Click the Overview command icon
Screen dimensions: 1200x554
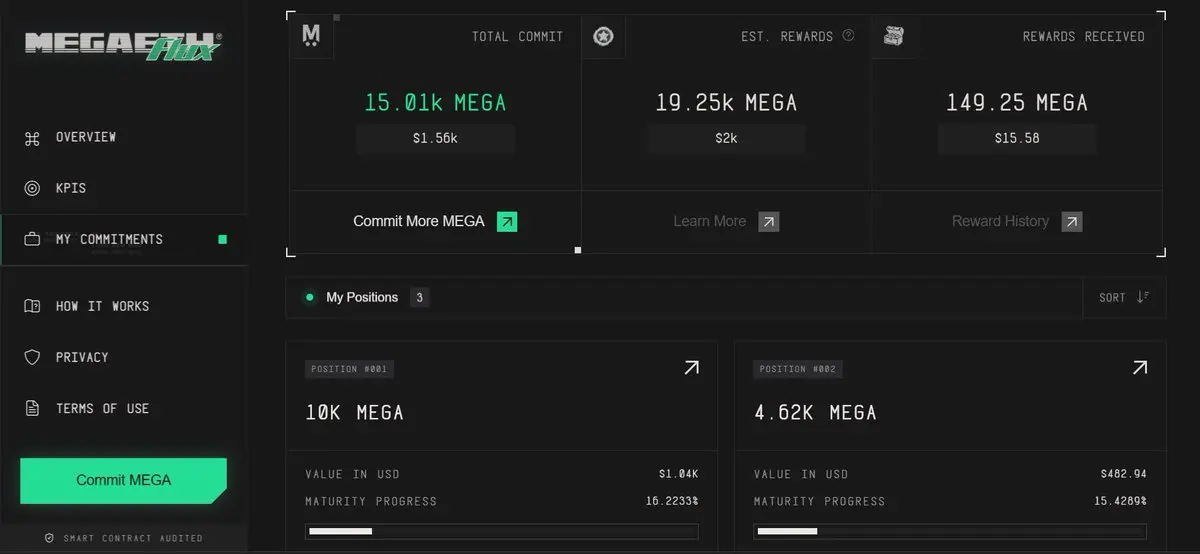coord(32,138)
